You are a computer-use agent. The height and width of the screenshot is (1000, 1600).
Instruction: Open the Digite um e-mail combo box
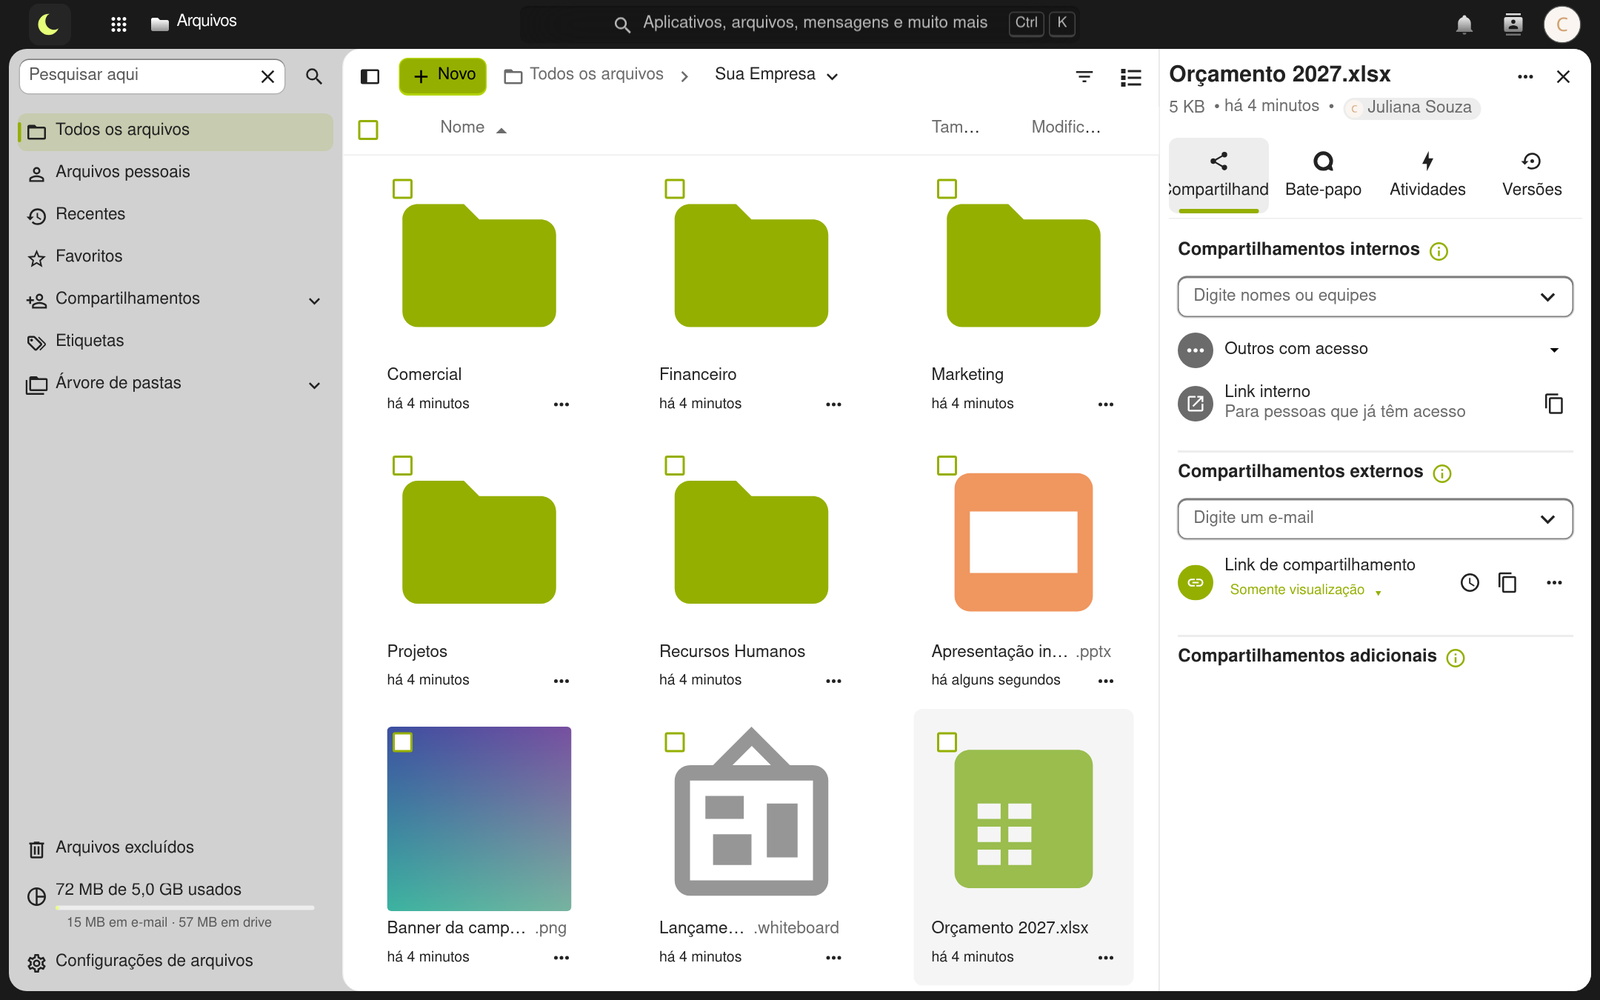(x=1375, y=518)
